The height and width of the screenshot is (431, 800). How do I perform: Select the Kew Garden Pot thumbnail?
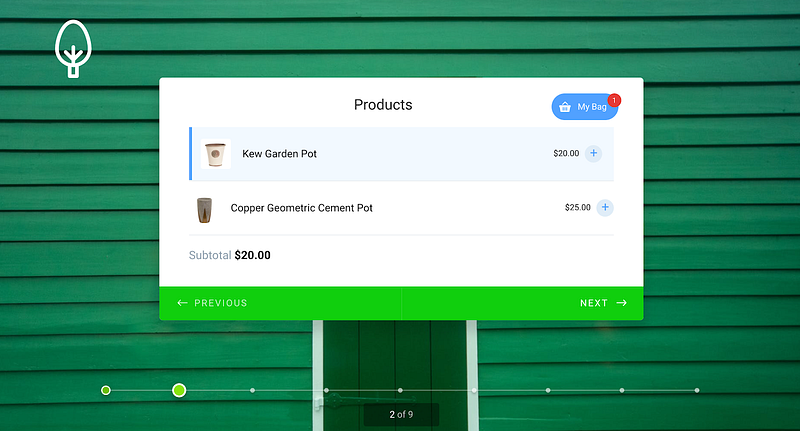pos(215,154)
